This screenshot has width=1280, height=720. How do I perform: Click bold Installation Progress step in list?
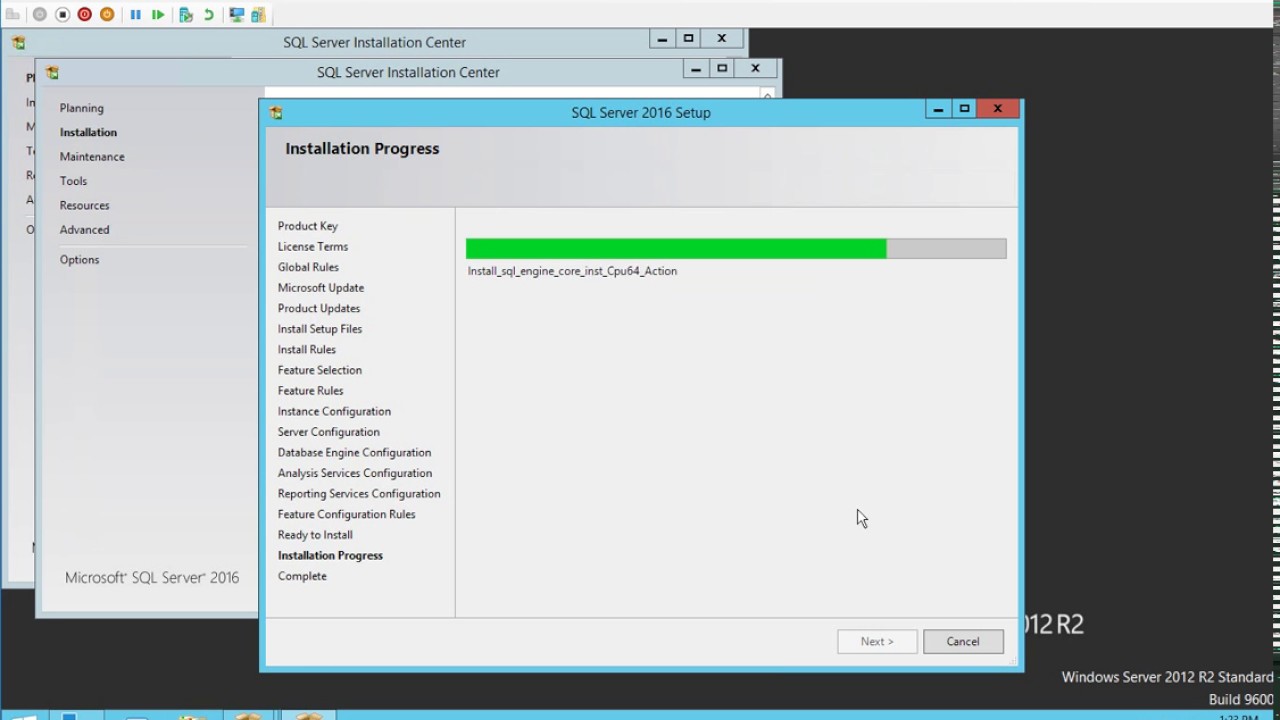point(330,556)
